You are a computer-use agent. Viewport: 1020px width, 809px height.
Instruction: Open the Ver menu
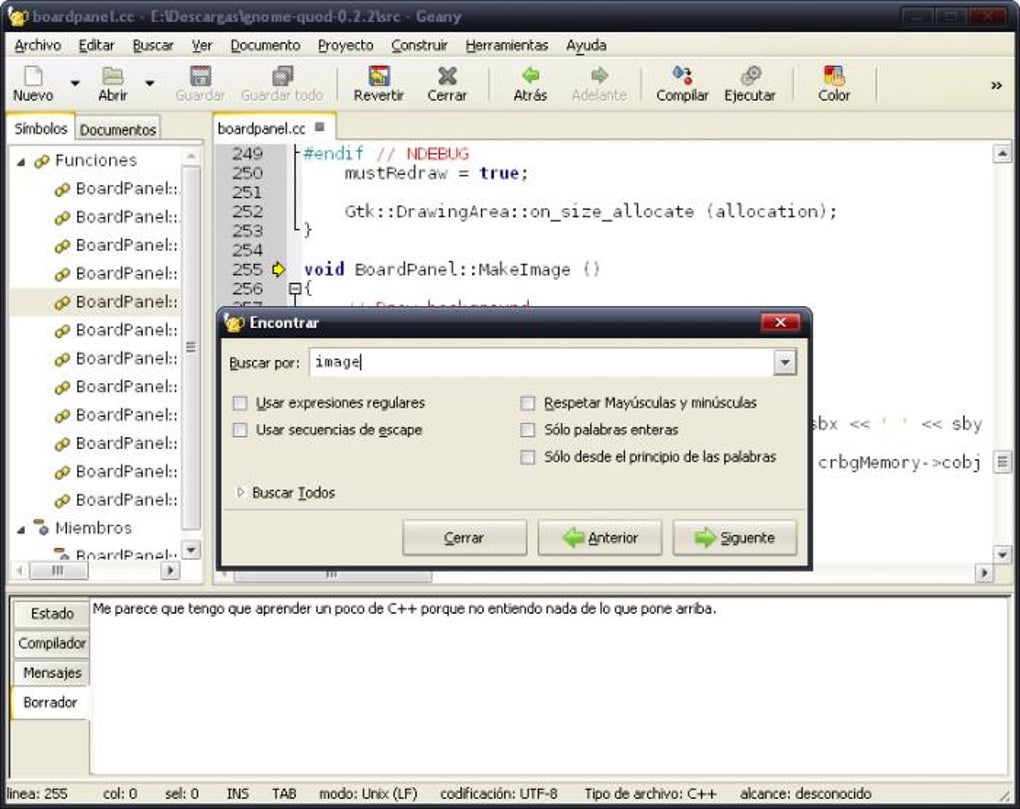pos(202,46)
